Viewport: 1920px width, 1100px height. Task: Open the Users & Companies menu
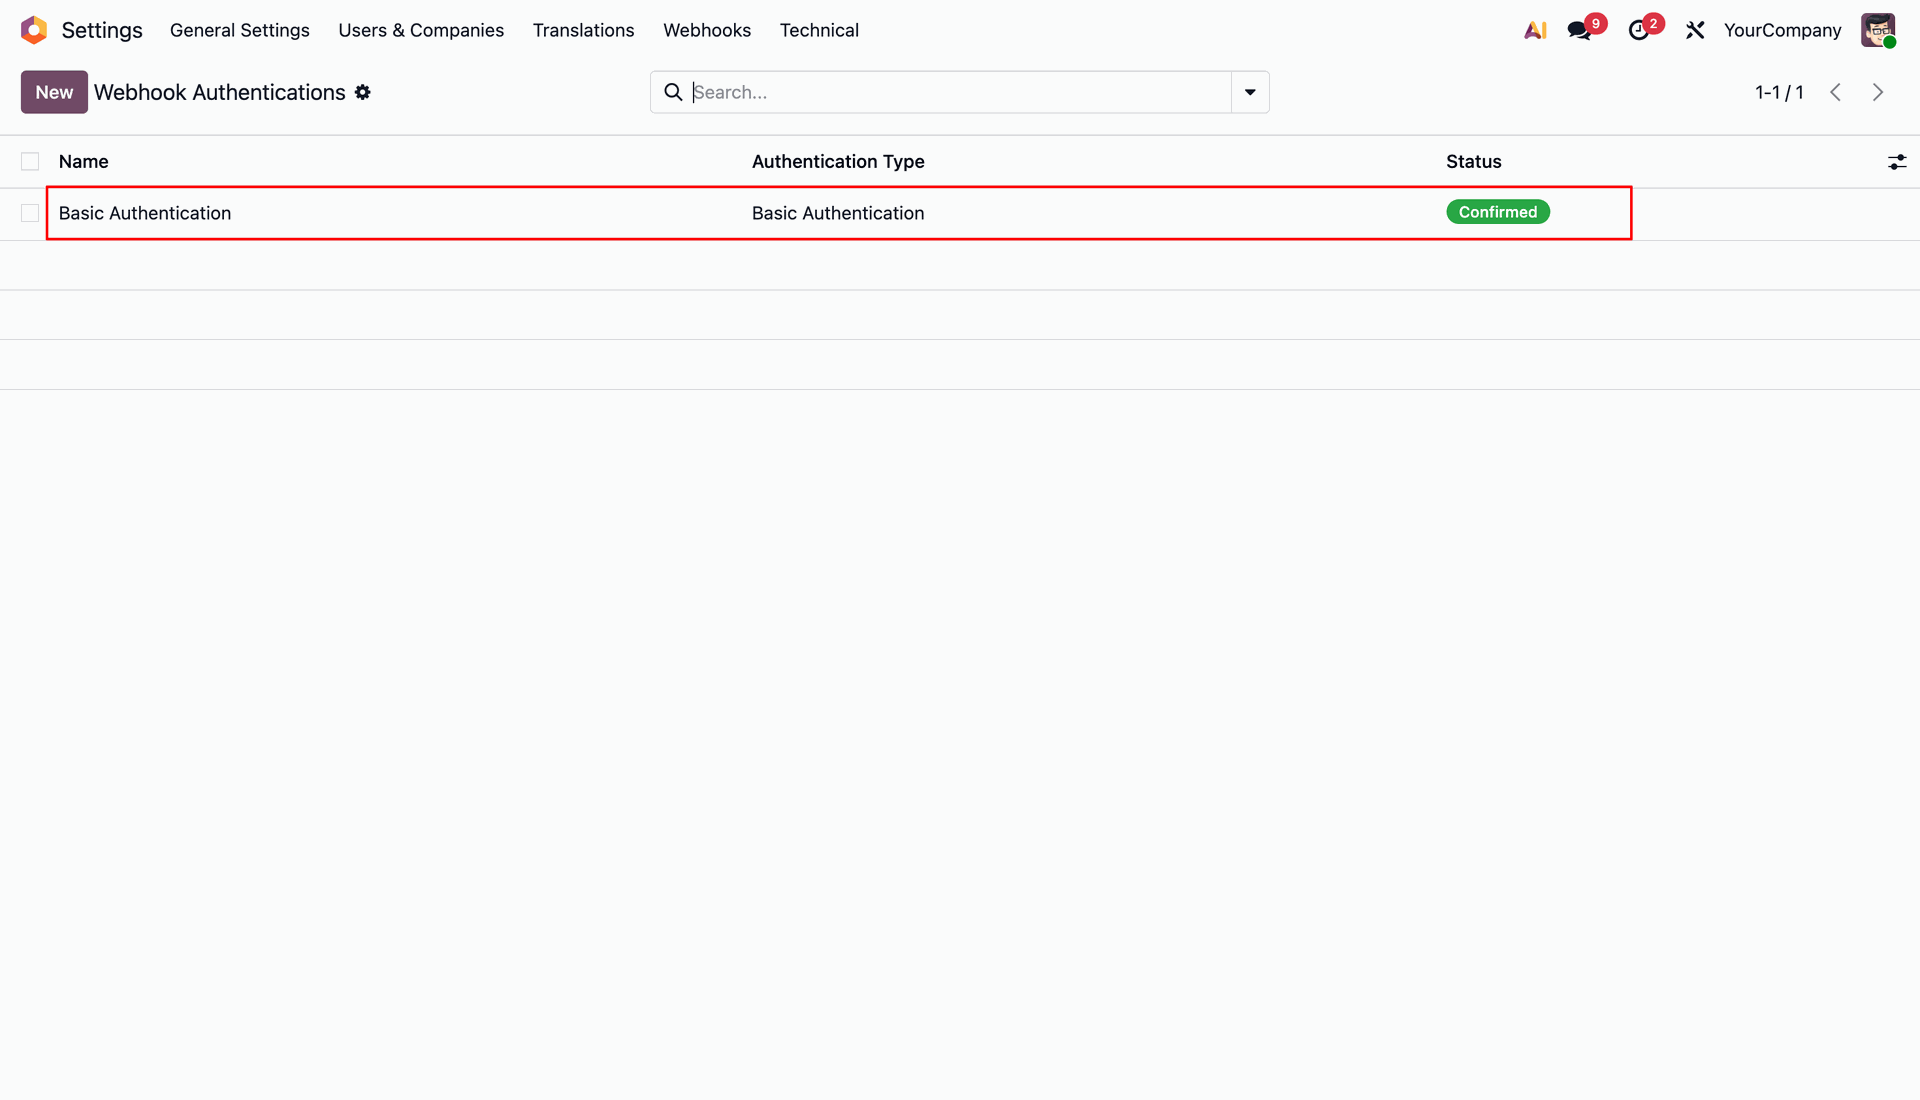coord(421,30)
